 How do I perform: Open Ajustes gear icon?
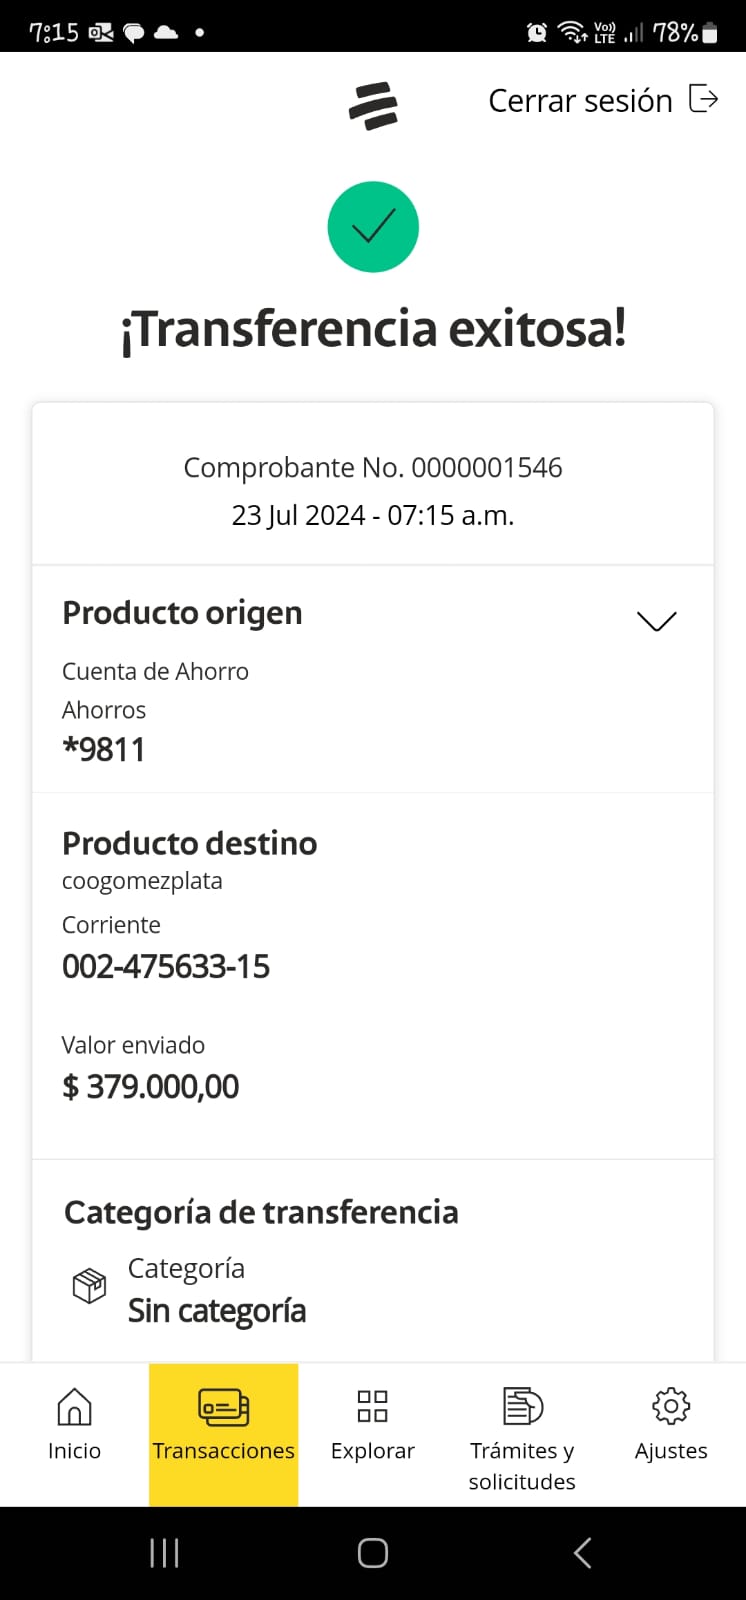tap(671, 1406)
